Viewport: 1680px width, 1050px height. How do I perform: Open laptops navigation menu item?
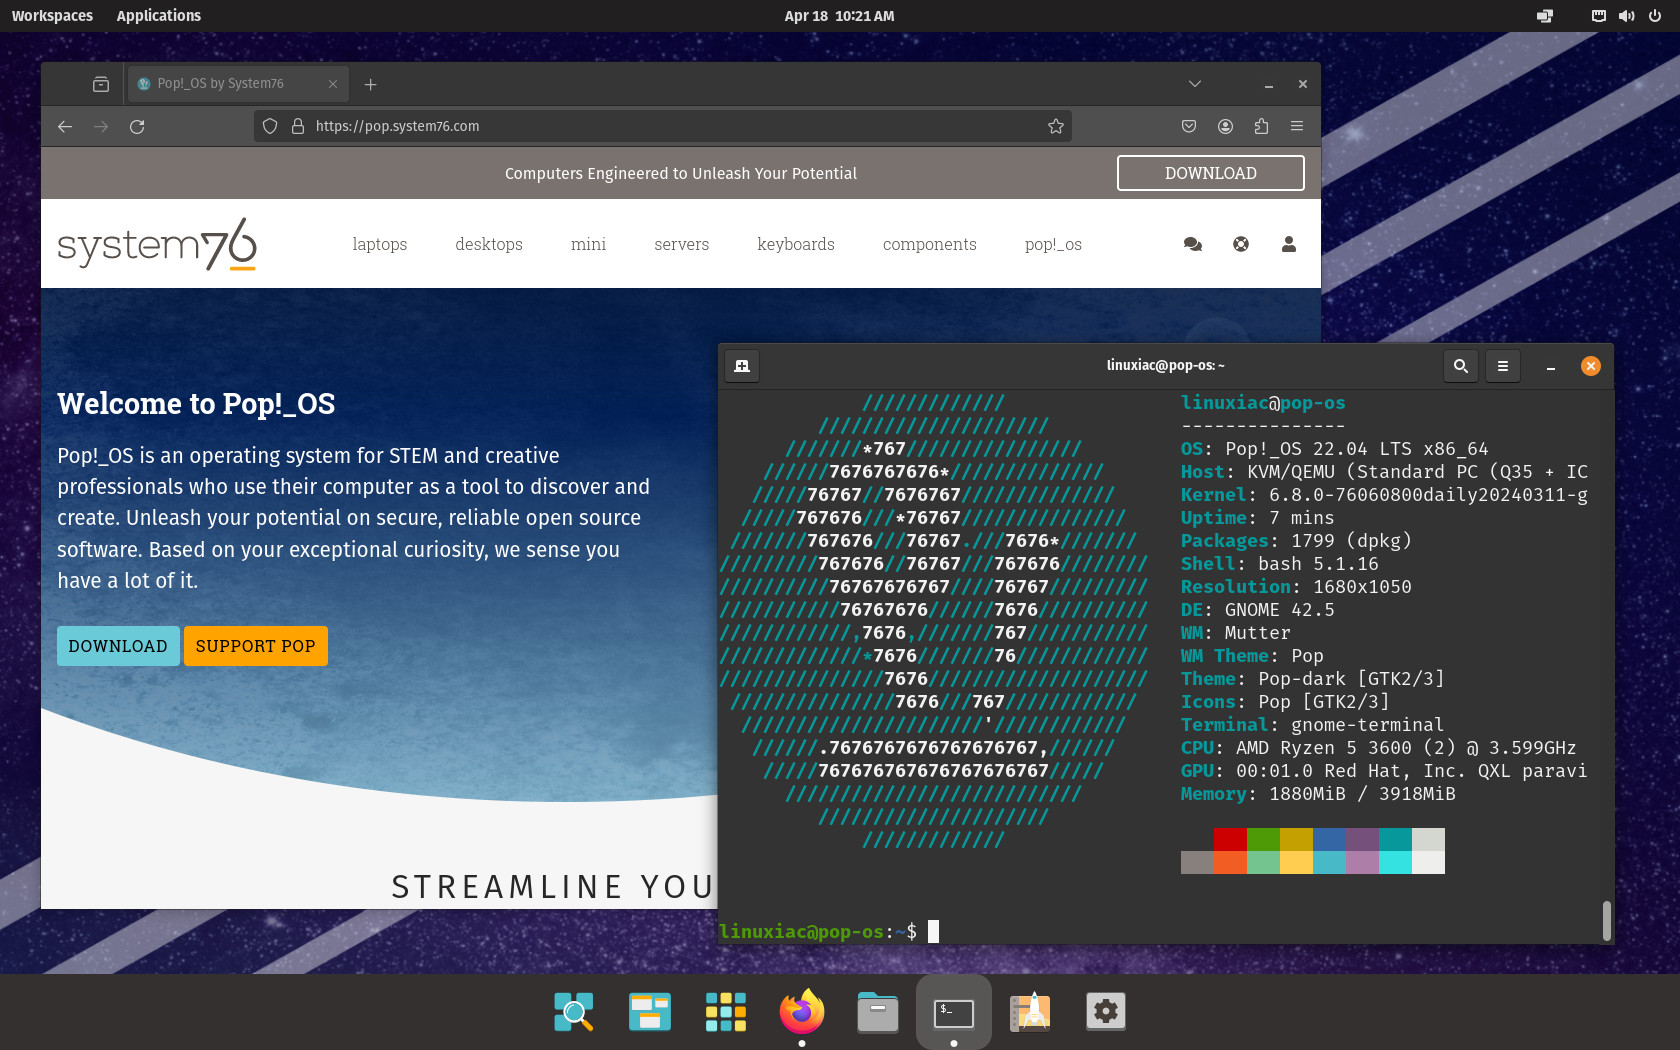[x=379, y=244]
